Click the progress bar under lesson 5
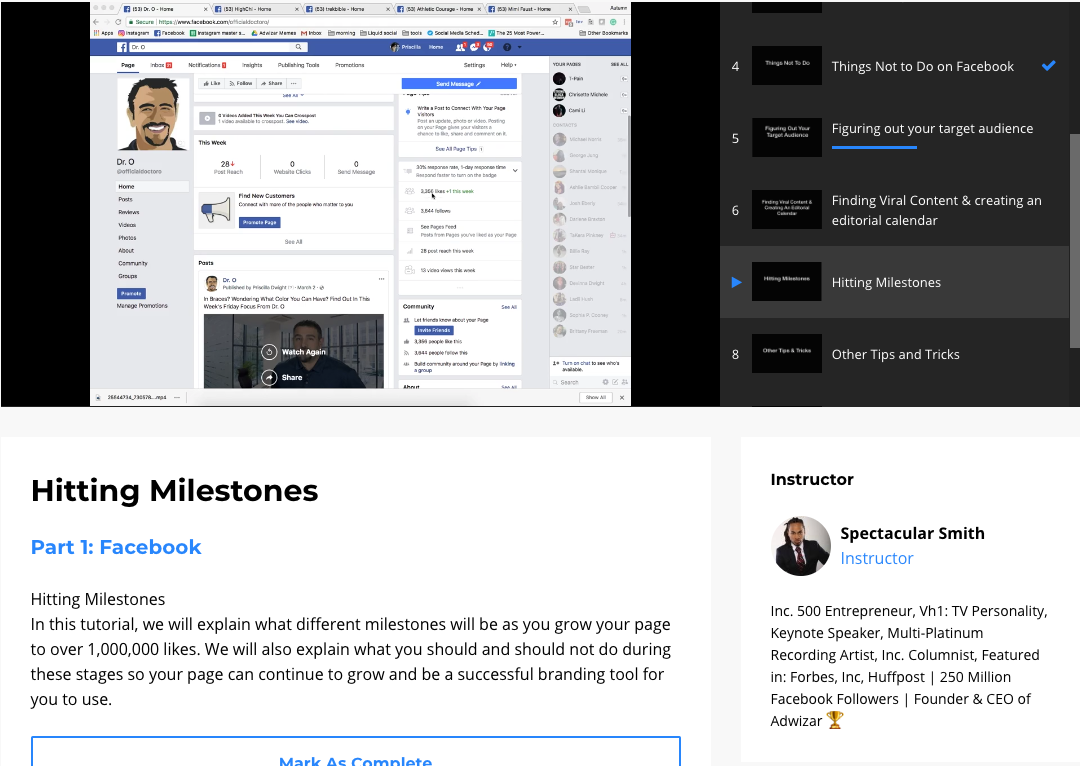 874,147
